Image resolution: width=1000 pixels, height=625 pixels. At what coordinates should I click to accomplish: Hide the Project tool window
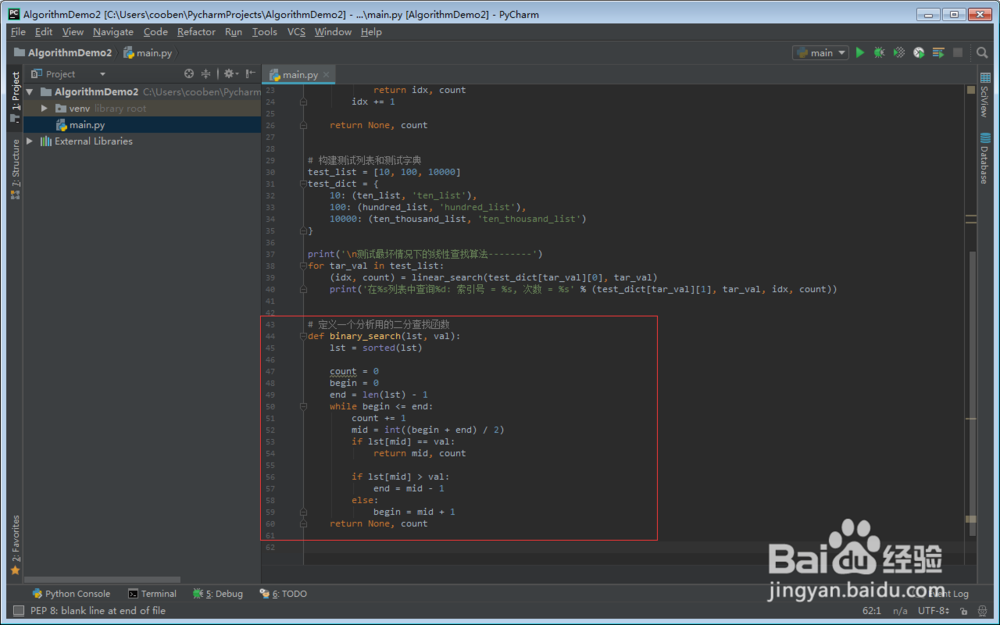click(x=251, y=74)
